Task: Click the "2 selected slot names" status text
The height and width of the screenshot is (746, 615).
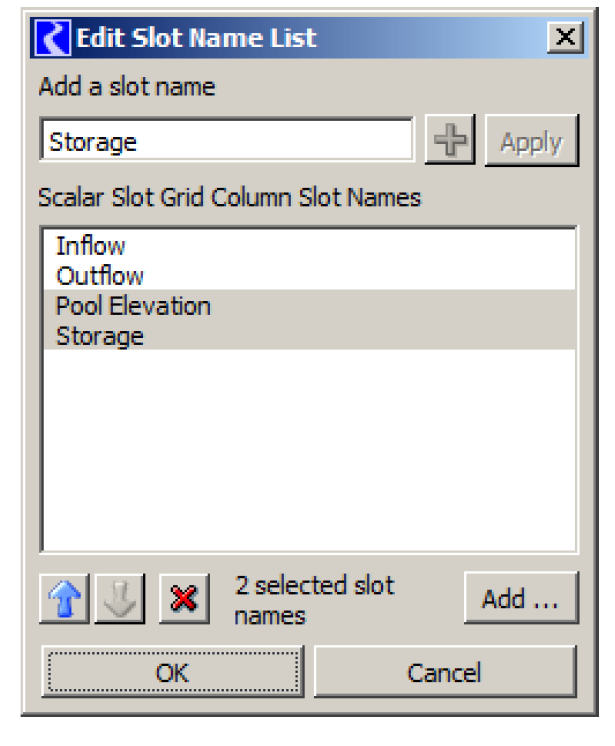Action: point(315,600)
